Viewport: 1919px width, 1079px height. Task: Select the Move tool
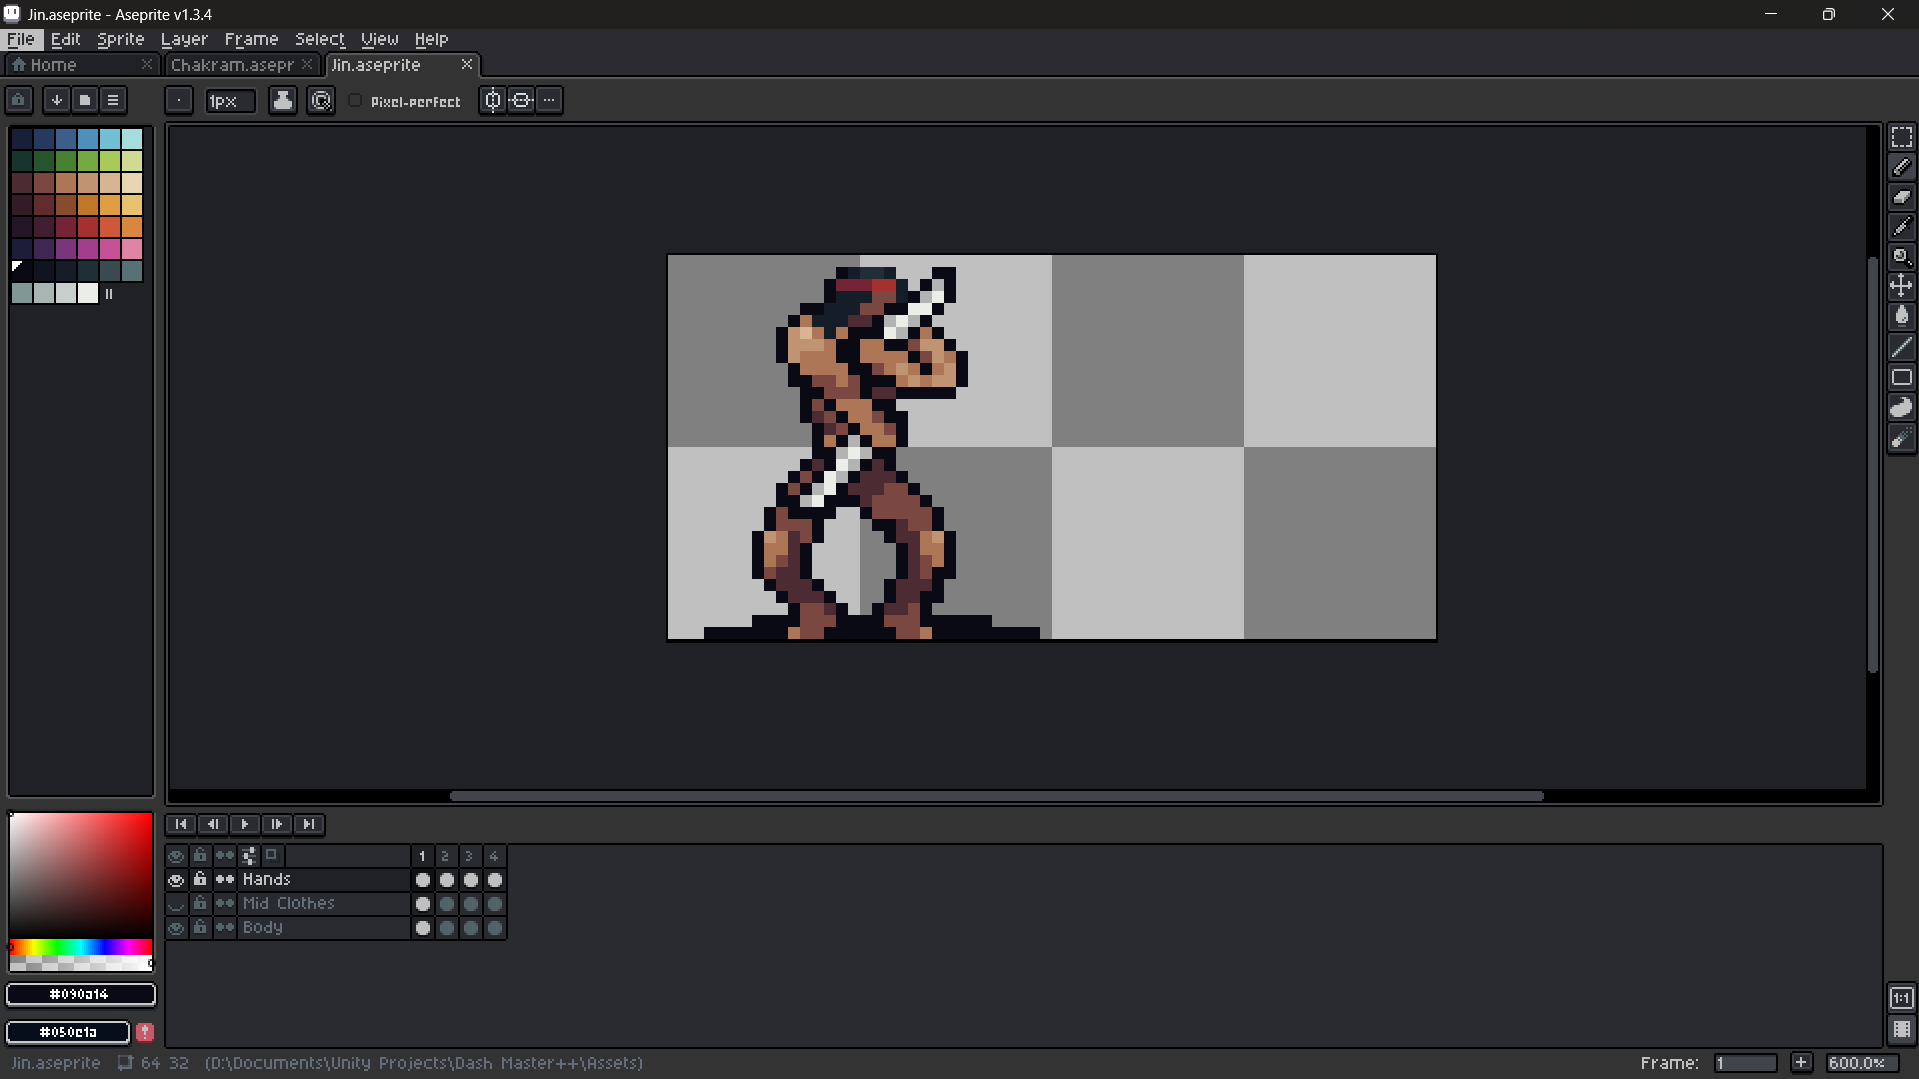(x=1901, y=286)
